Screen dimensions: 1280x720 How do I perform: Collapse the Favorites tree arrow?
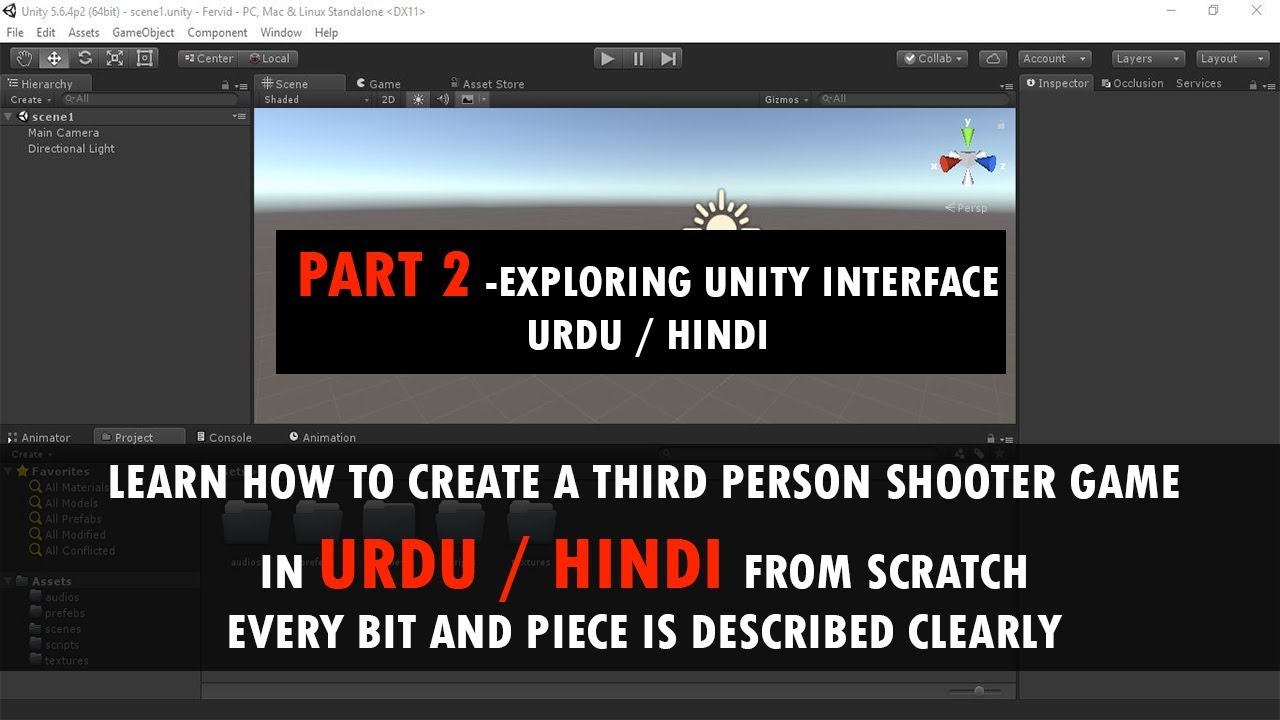(9, 471)
